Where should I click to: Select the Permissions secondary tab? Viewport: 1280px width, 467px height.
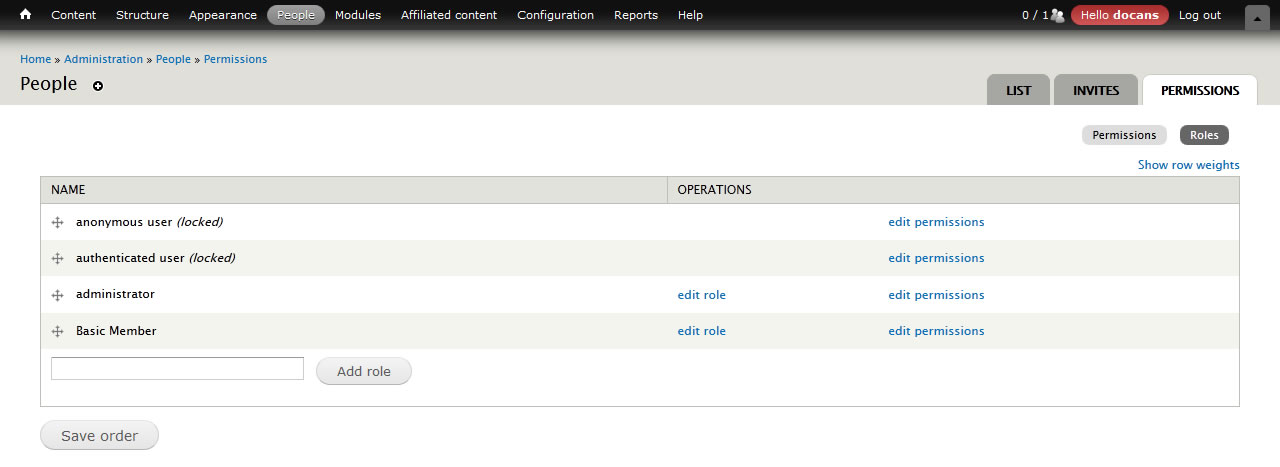pos(1124,135)
